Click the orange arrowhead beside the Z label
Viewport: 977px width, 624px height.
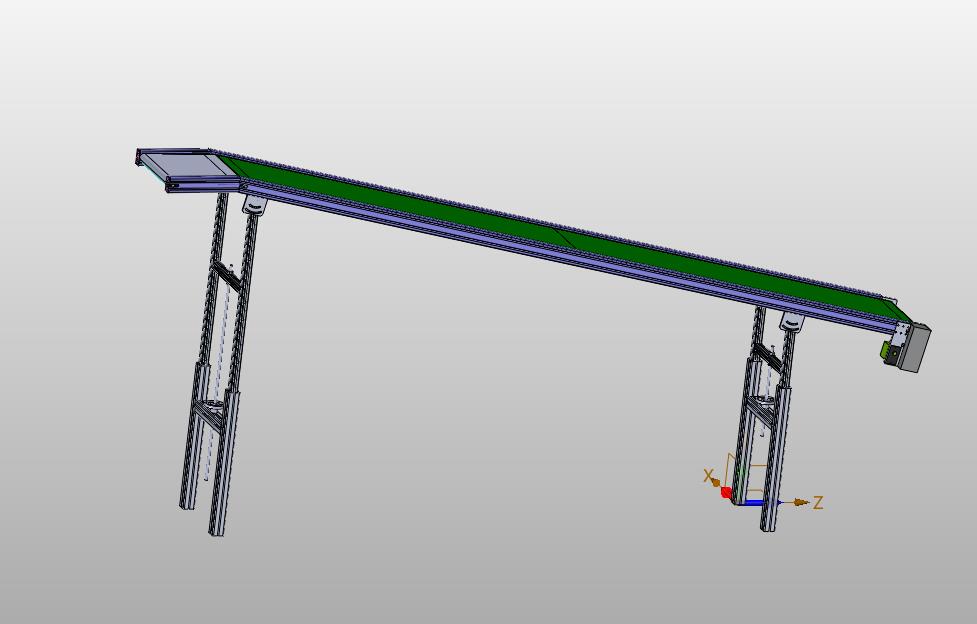[x=801, y=502]
